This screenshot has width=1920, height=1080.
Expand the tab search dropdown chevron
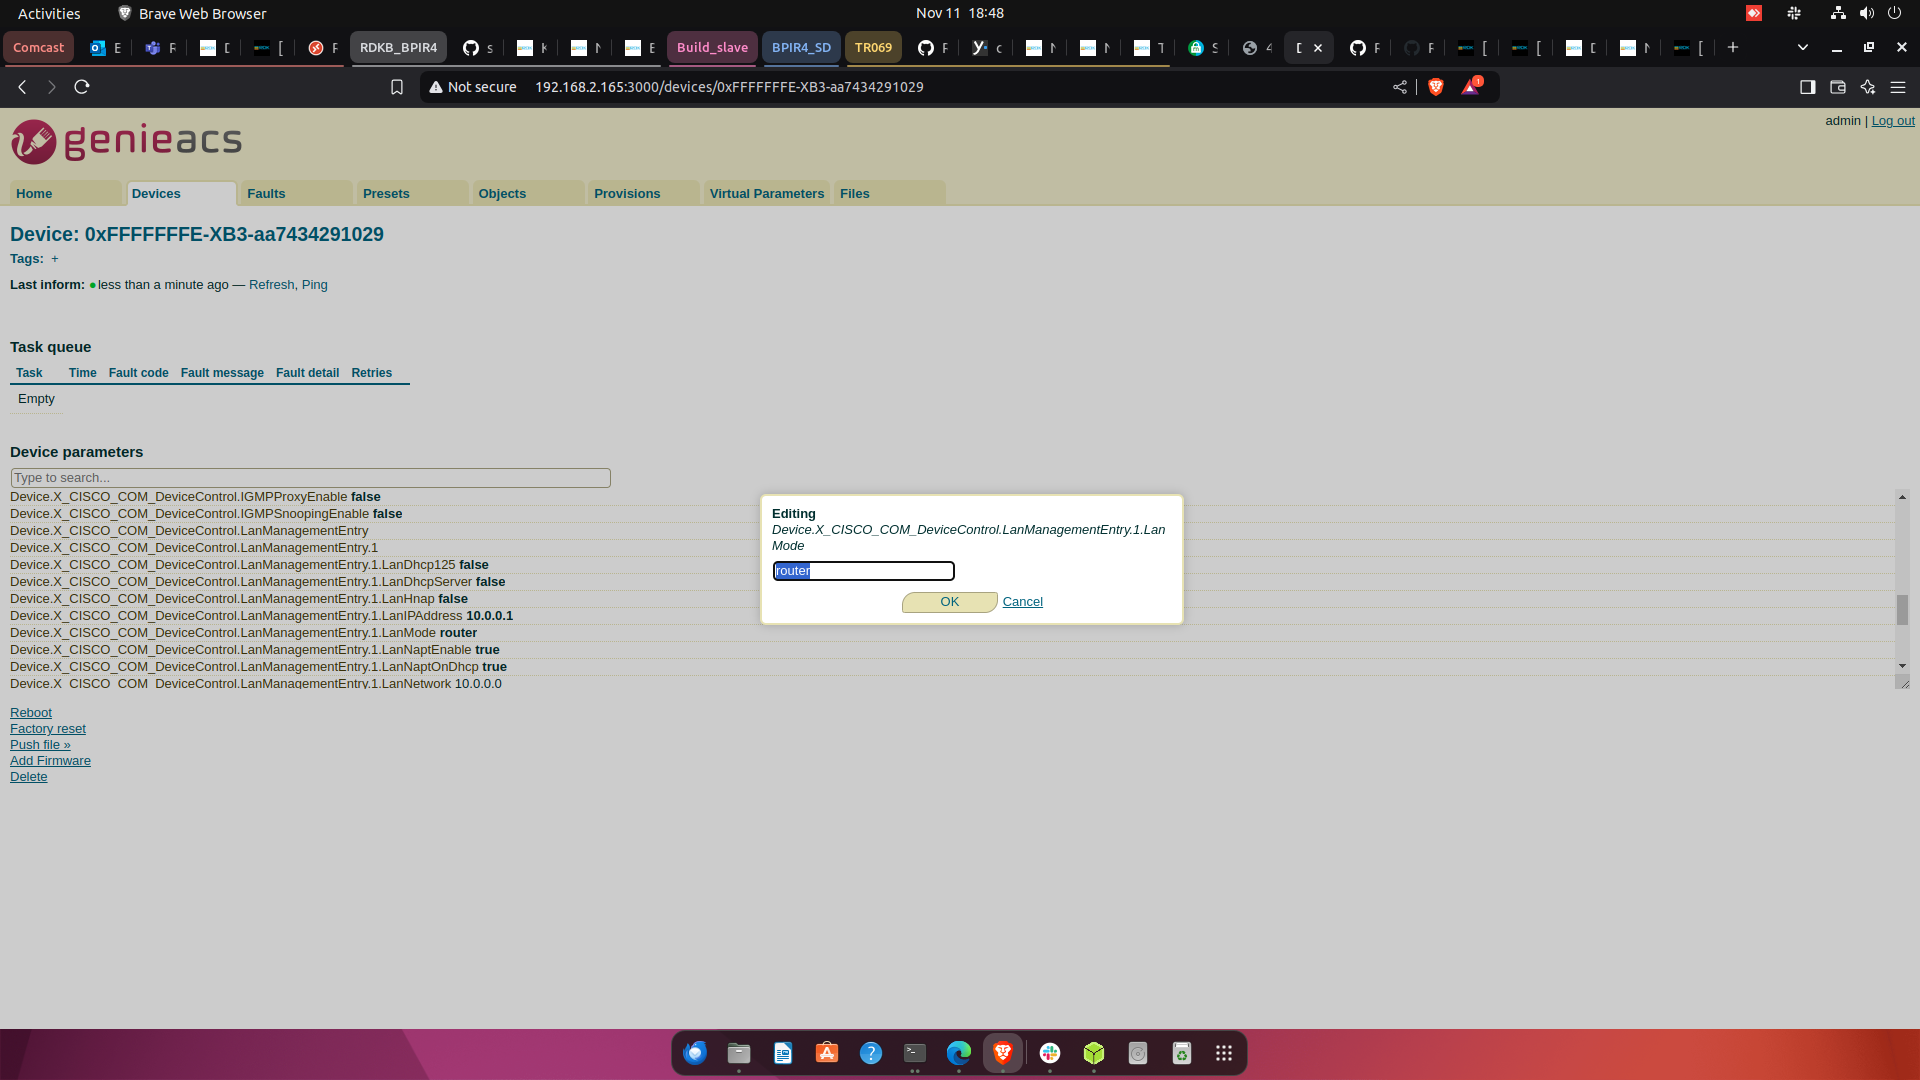[1802, 47]
